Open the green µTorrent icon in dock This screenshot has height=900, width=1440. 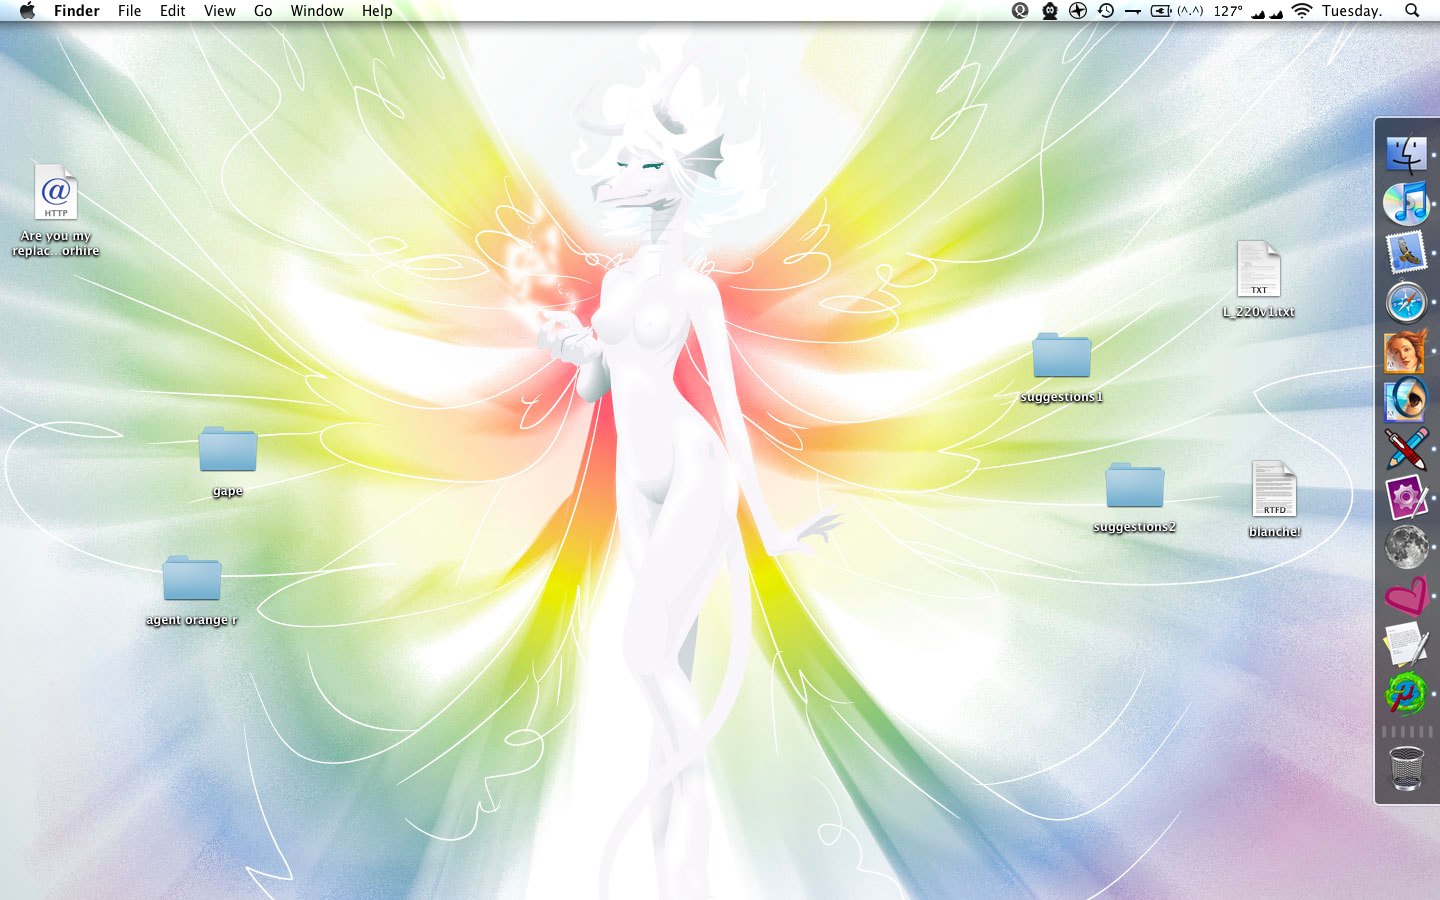pyautogui.click(x=1406, y=694)
